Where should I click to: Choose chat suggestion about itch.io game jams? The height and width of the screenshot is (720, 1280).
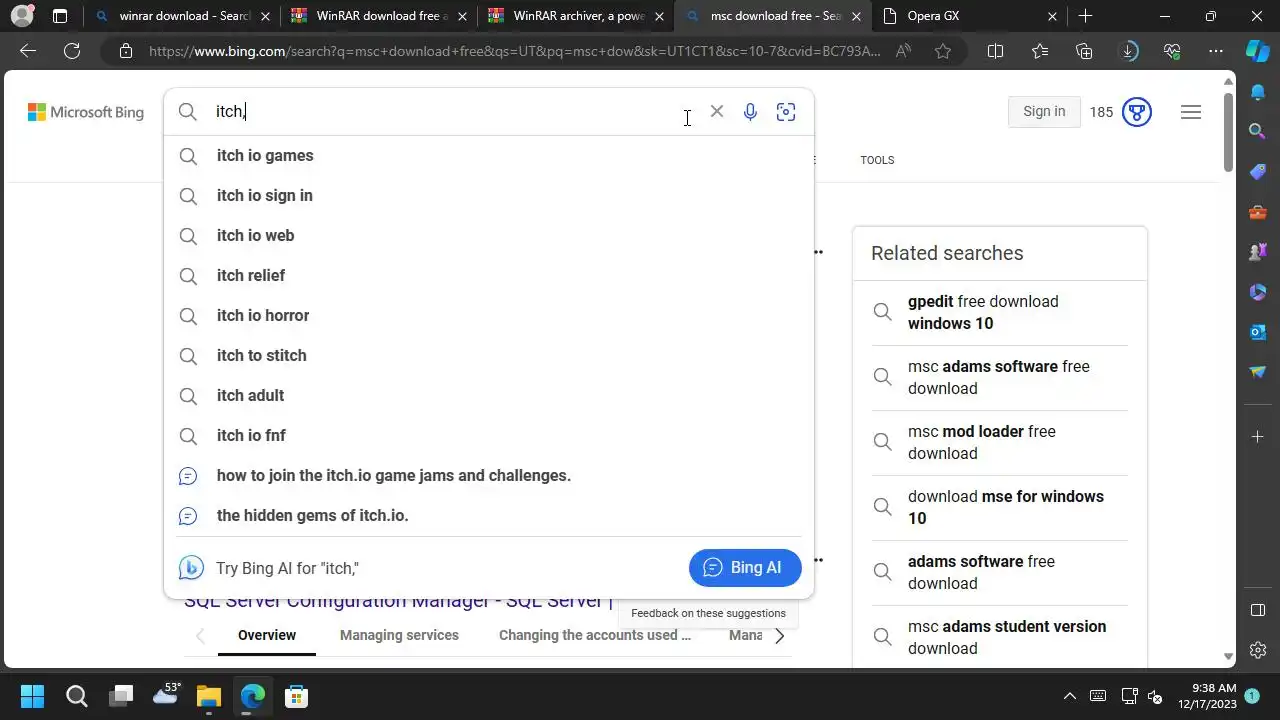click(489, 475)
